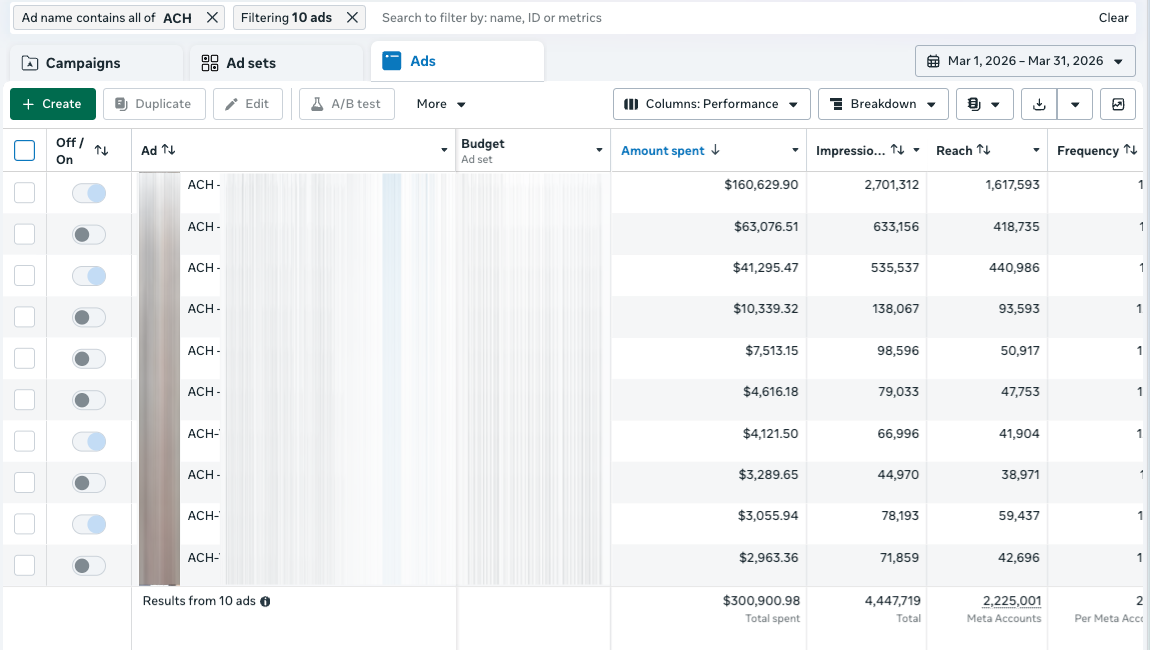The image size is (1150, 650).
Task: Click the Duplicate button
Action: 153,104
